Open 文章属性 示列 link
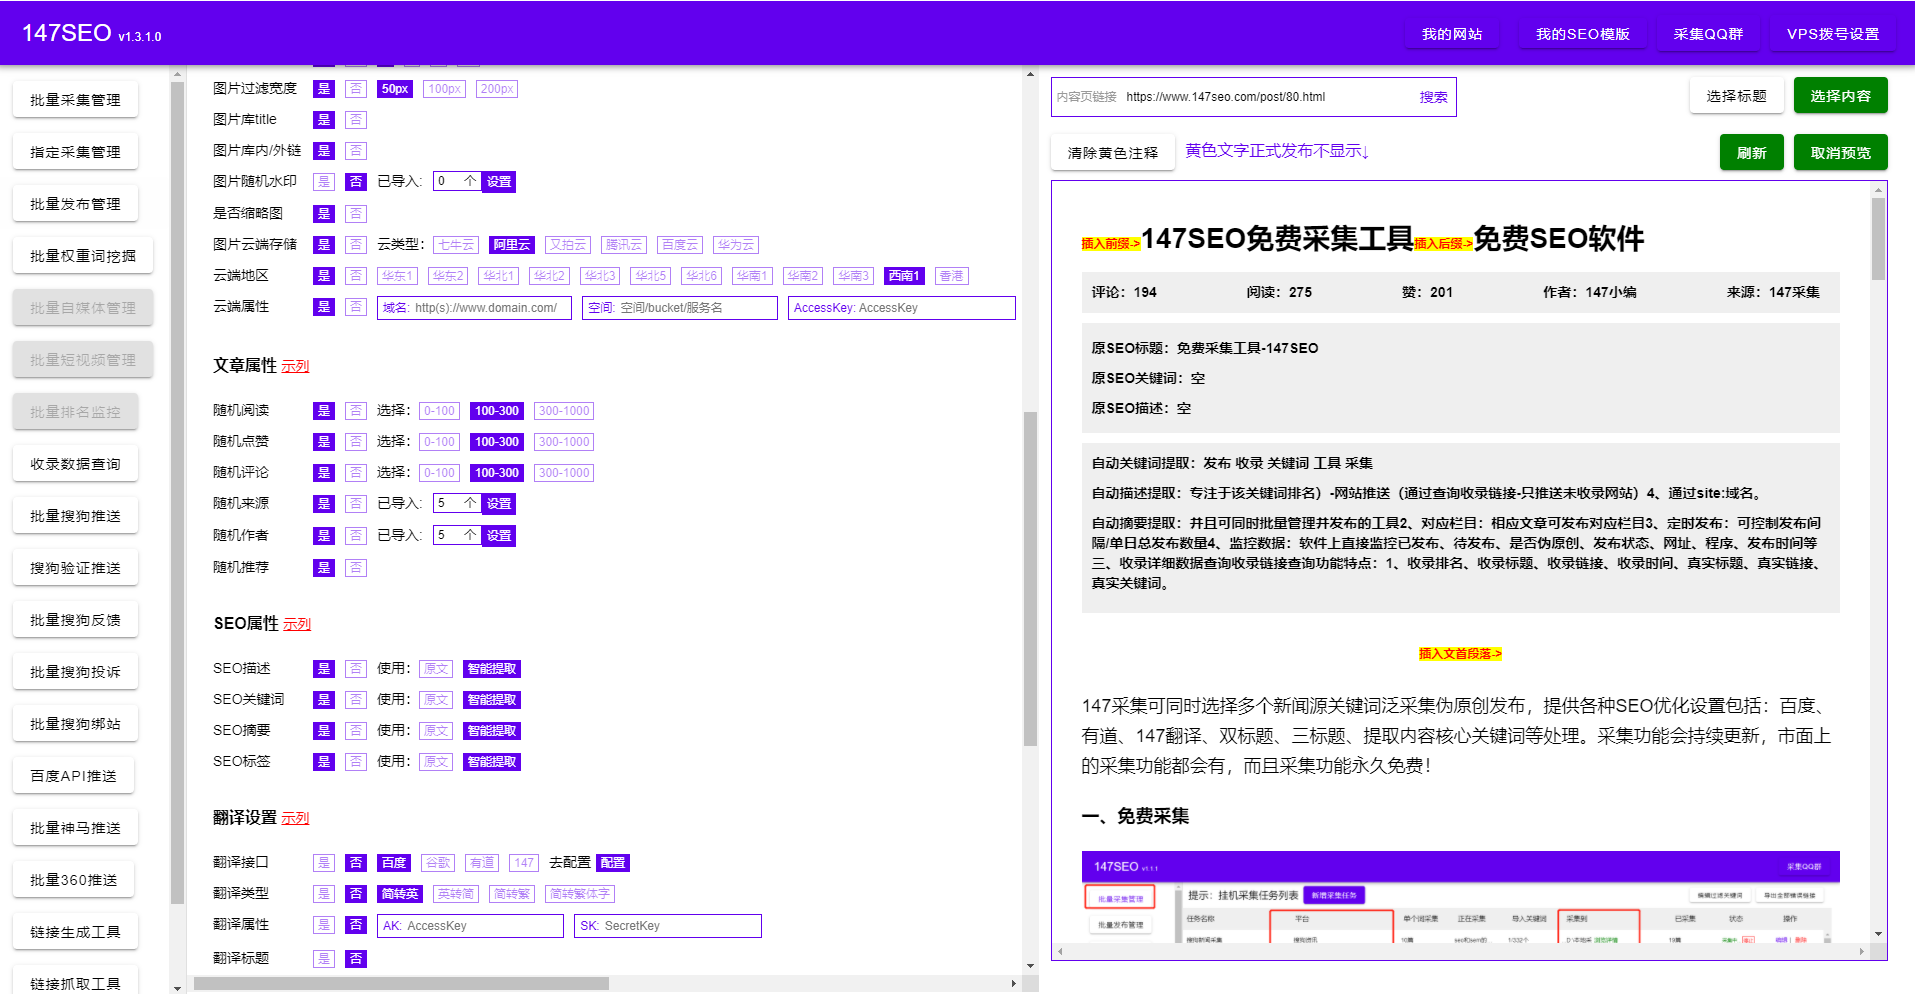This screenshot has height=994, width=1915. [x=295, y=367]
